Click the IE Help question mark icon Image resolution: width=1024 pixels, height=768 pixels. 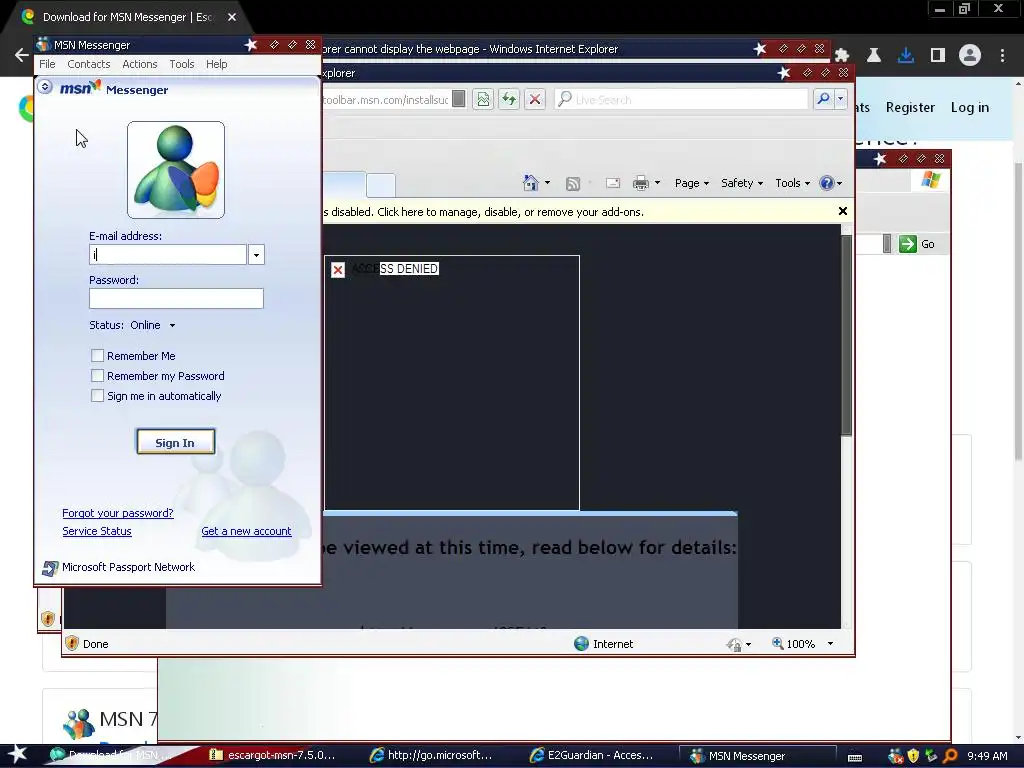[827, 183]
